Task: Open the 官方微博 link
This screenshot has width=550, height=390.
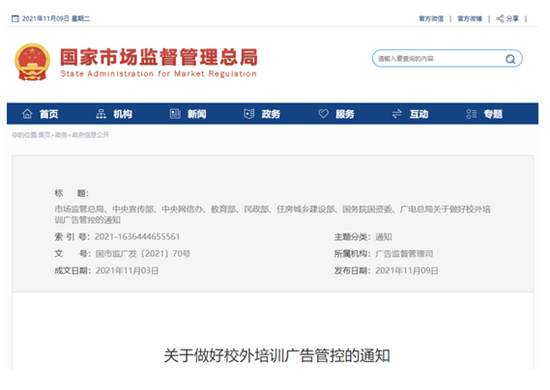Action: pos(470,19)
